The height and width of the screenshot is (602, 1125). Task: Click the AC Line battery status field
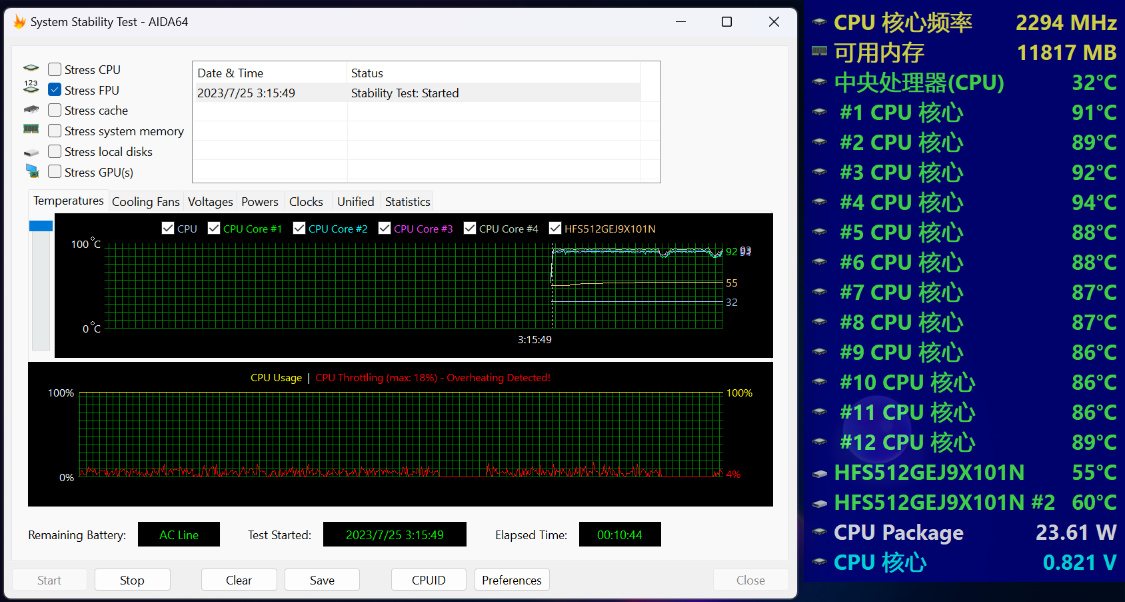pyautogui.click(x=179, y=535)
